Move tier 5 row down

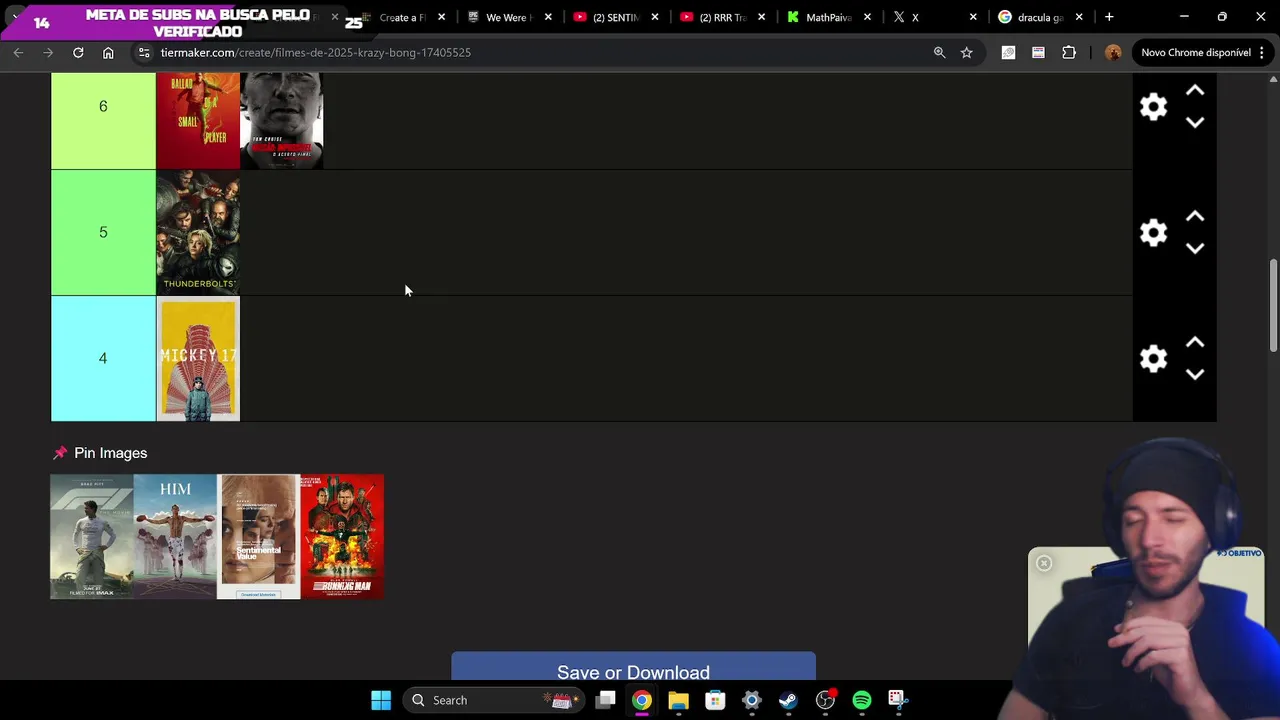pos(1195,248)
